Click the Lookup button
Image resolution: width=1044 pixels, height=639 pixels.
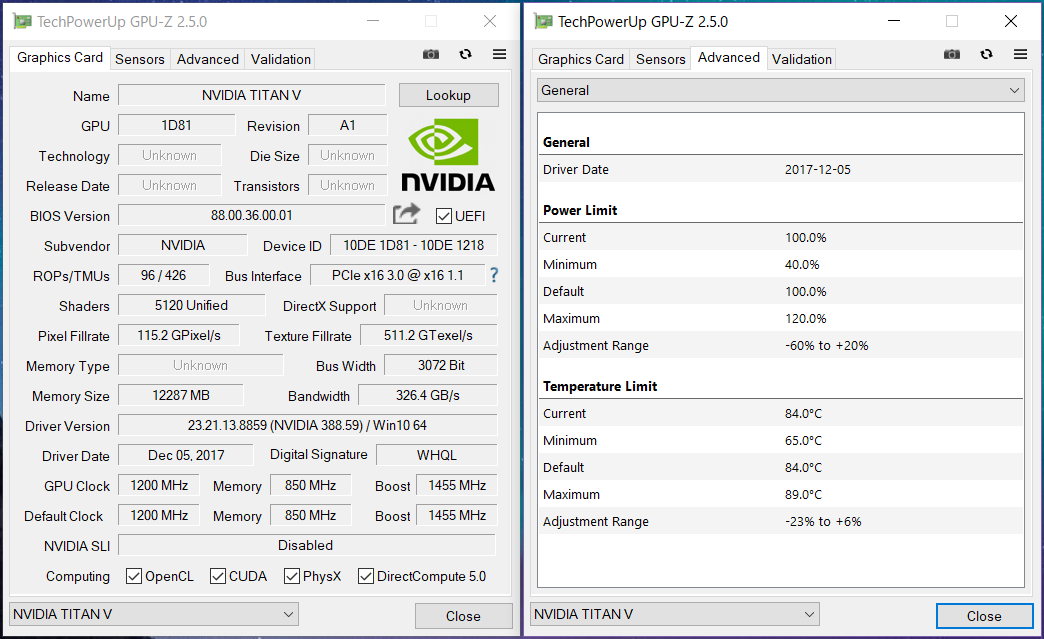[x=449, y=95]
